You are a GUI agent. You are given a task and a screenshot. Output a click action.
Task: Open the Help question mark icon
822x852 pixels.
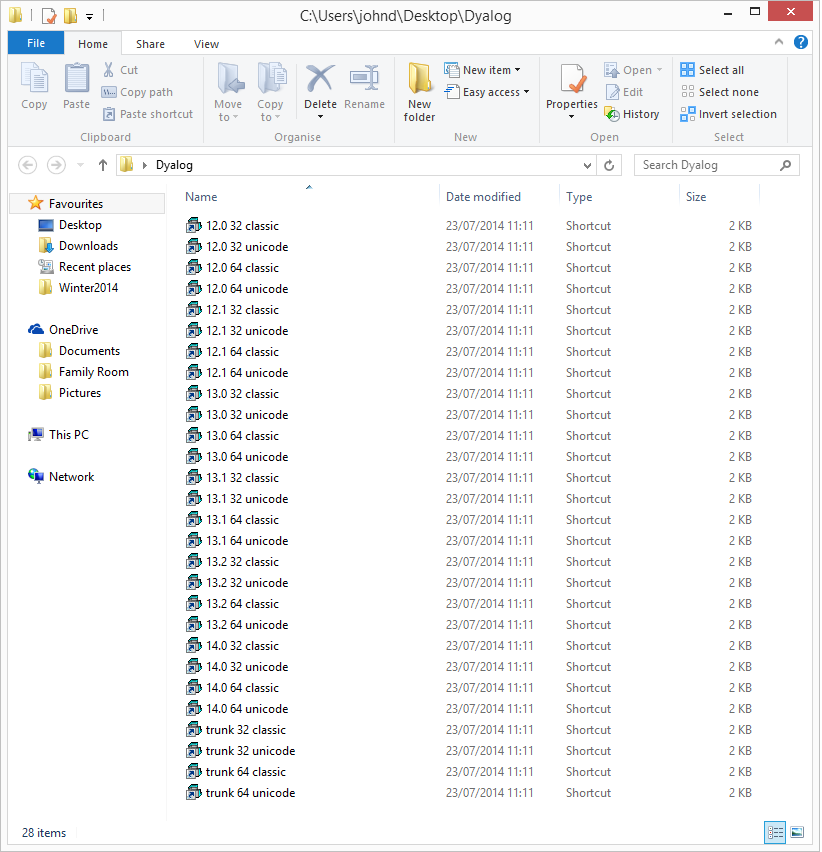pyautogui.click(x=800, y=42)
